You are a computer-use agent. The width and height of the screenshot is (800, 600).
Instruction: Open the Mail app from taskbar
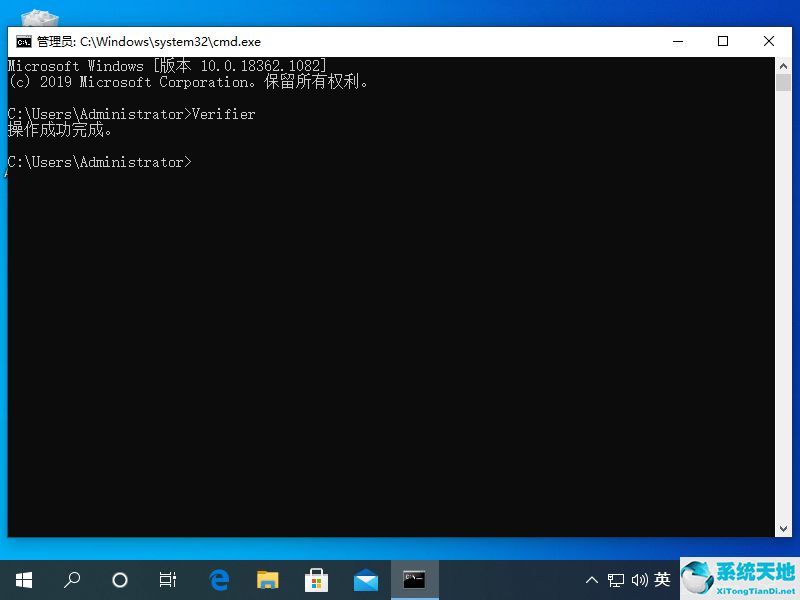tap(365, 579)
